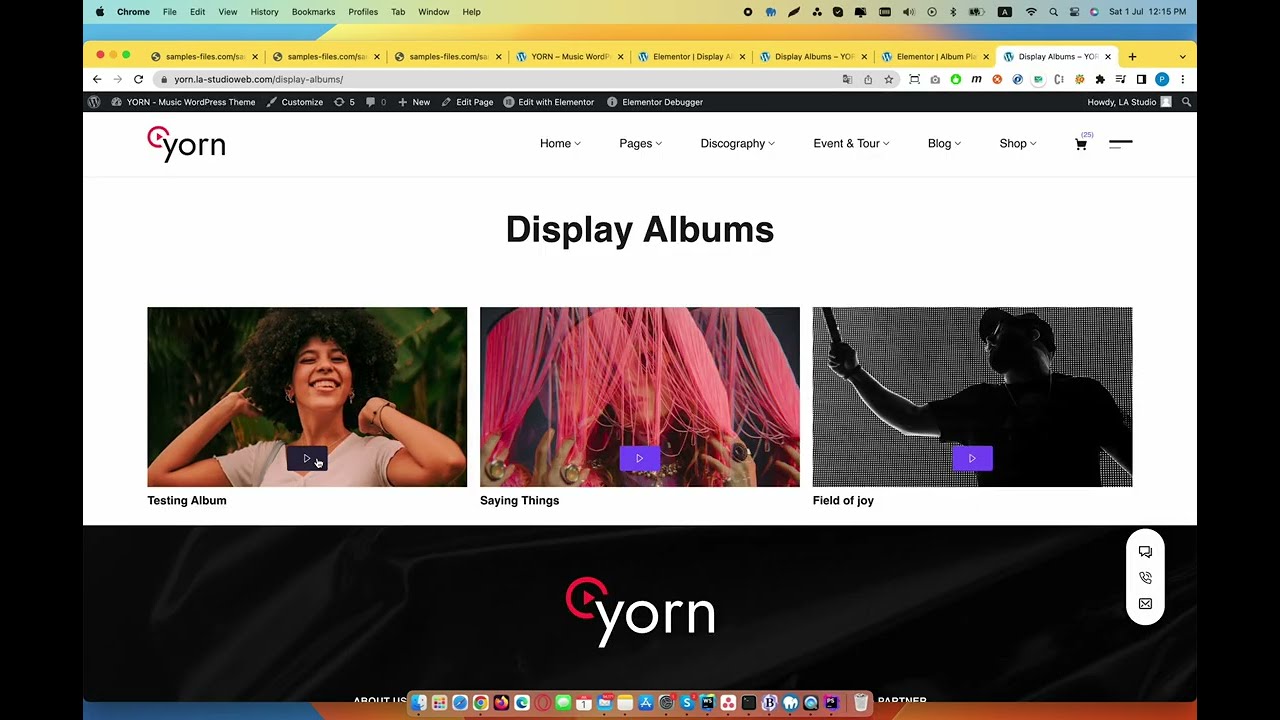Play the Field of joy album
1280x720 pixels.
pyautogui.click(x=972, y=459)
